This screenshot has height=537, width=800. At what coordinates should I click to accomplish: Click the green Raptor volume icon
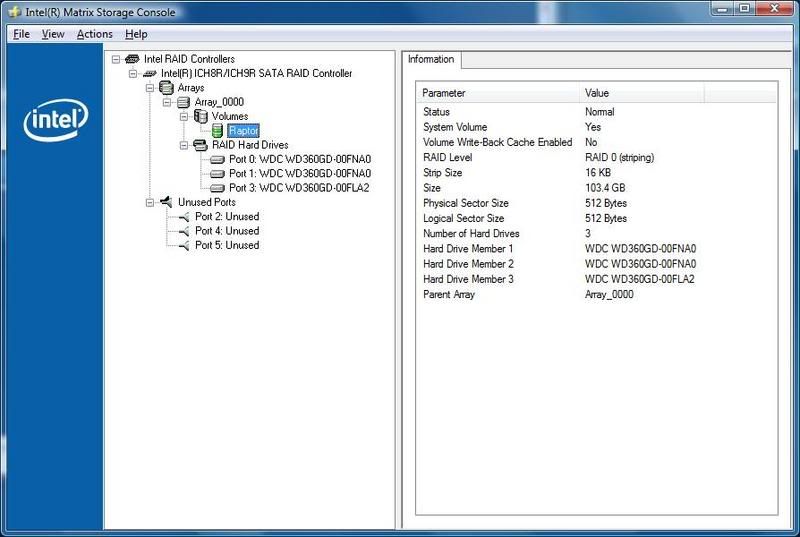[x=217, y=131]
